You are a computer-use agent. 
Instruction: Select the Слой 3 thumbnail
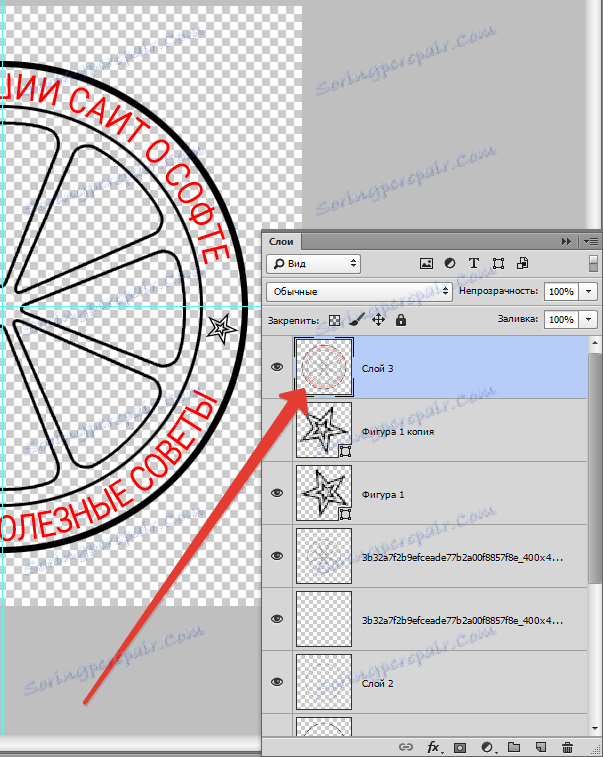point(324,367)
